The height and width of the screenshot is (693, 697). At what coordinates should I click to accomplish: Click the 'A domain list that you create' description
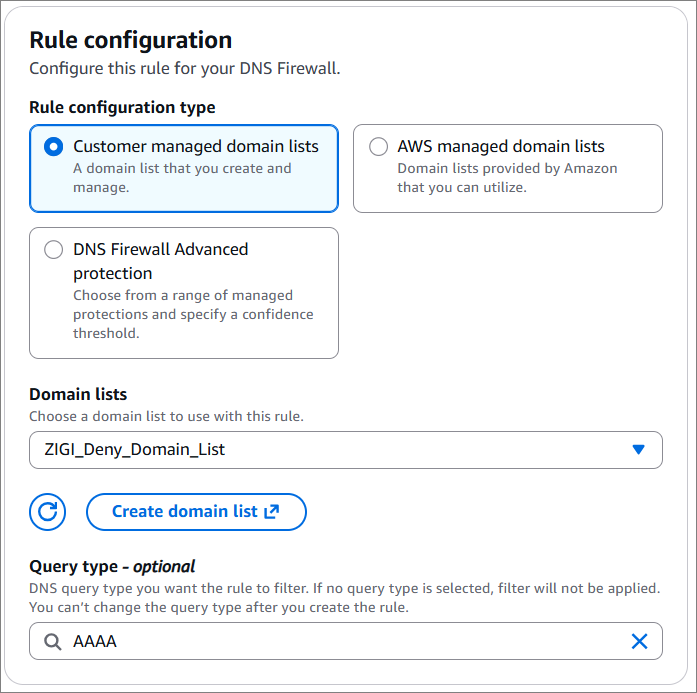point(182,178)
